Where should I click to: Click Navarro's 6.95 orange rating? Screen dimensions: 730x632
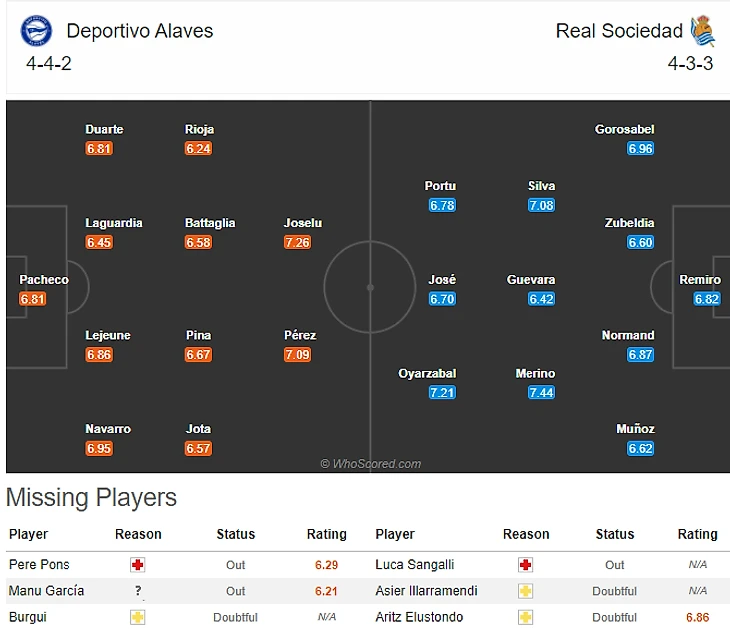[99, 449]
